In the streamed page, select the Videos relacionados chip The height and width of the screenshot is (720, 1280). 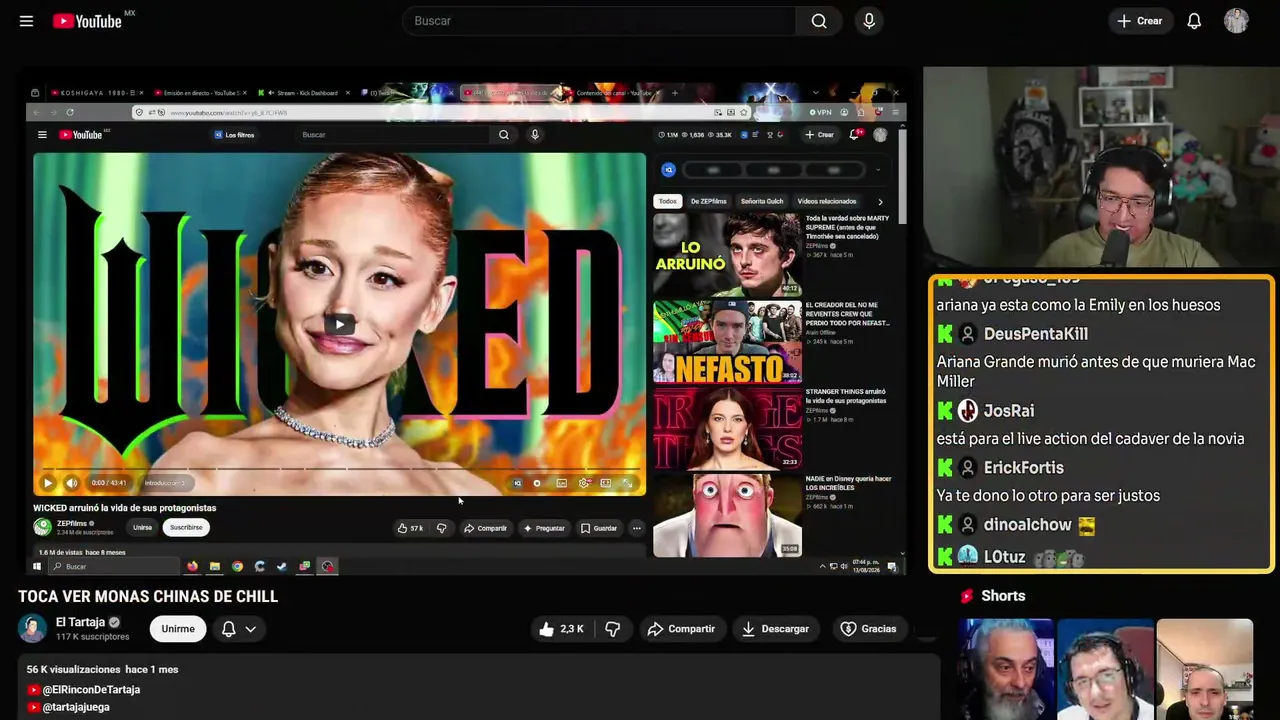(x=827, y=201)
